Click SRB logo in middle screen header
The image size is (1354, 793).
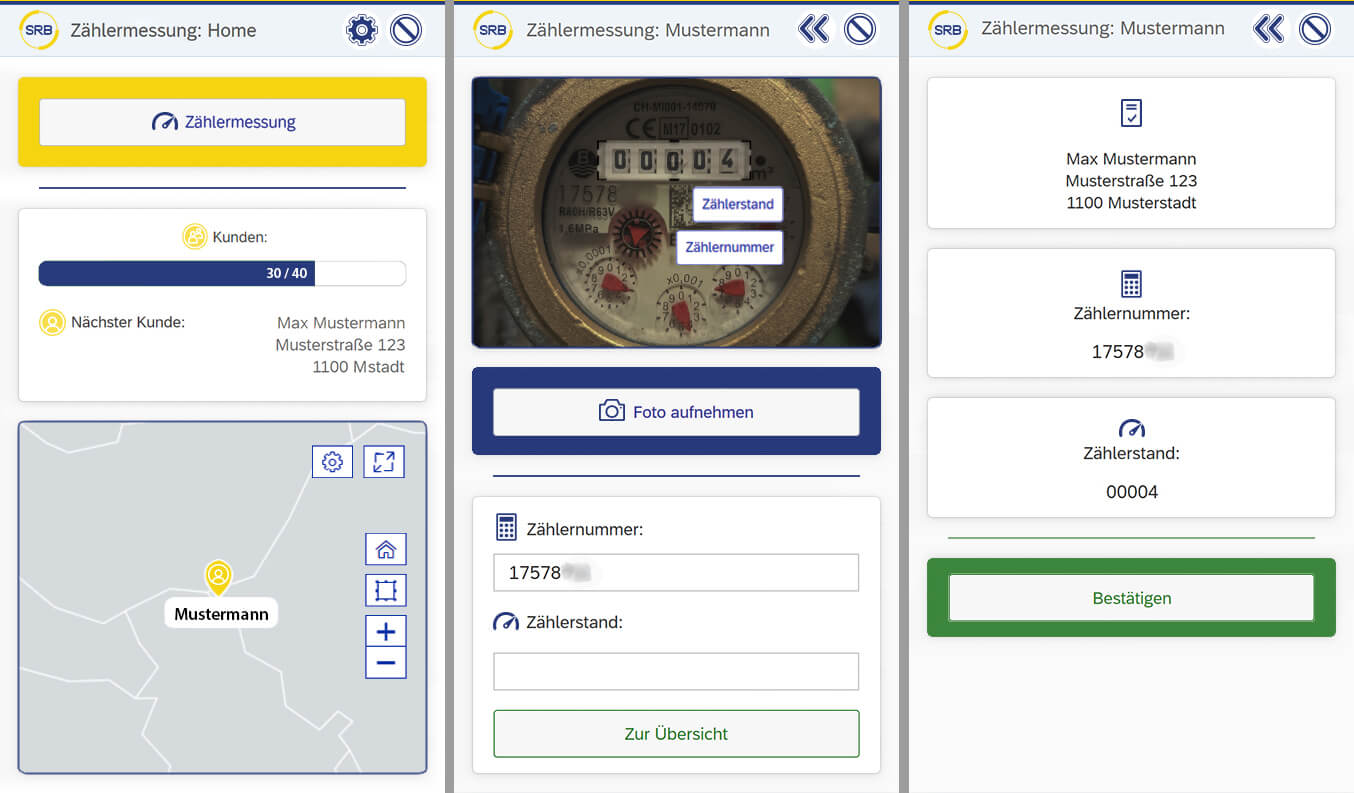click(x=492, y=30)
